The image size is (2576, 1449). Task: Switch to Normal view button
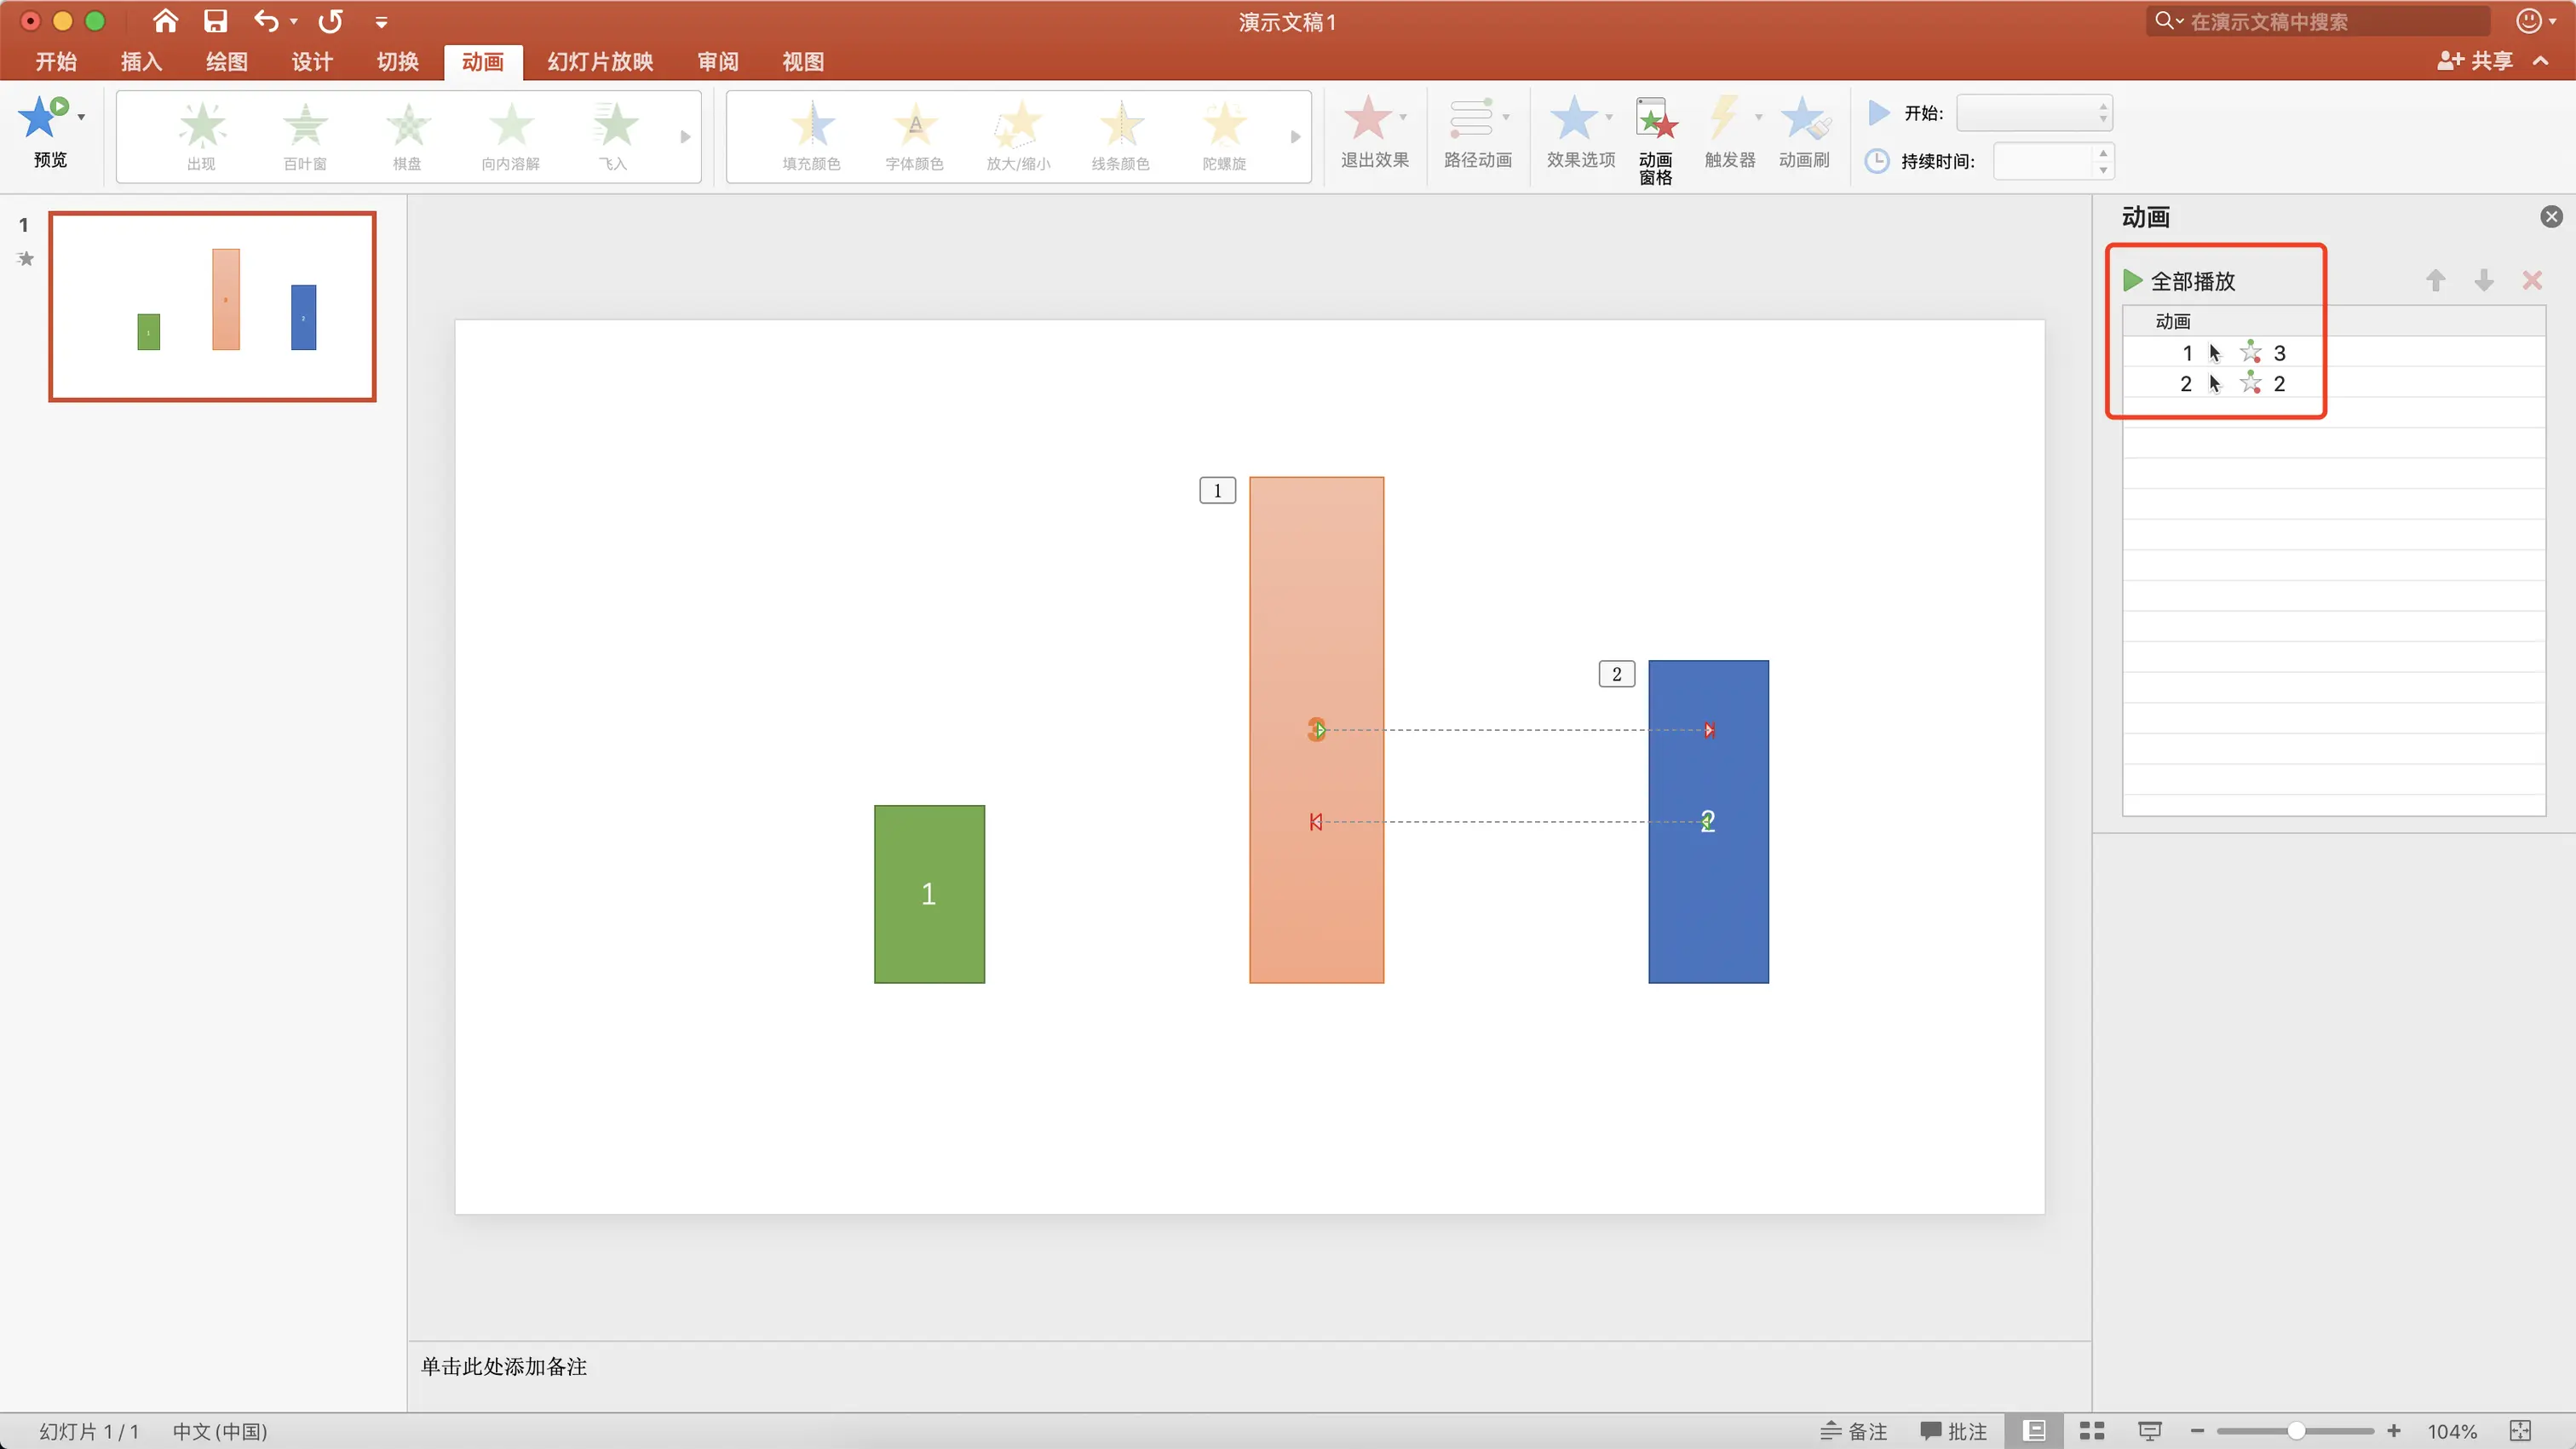(x=2034, y=1431)
